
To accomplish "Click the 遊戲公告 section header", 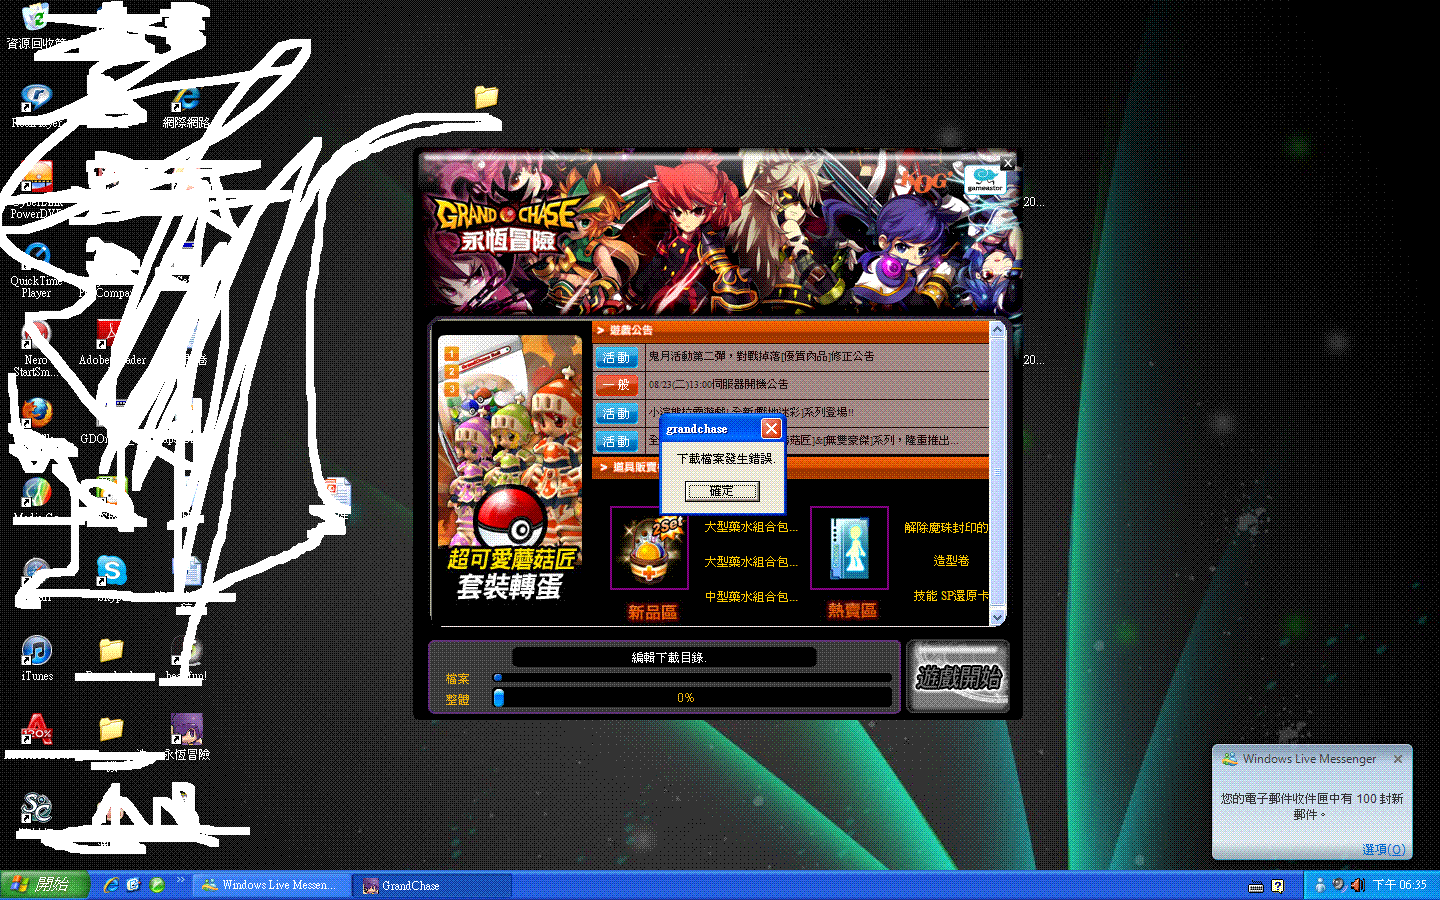I will pos(790,330).
